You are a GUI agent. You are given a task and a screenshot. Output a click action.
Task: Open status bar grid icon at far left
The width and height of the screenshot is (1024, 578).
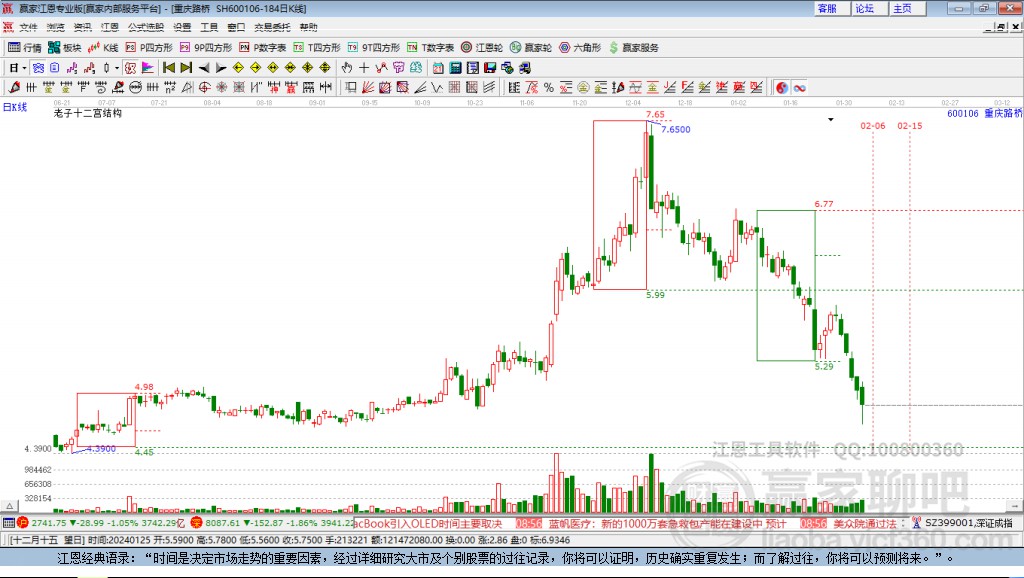[x=8, y=522]
